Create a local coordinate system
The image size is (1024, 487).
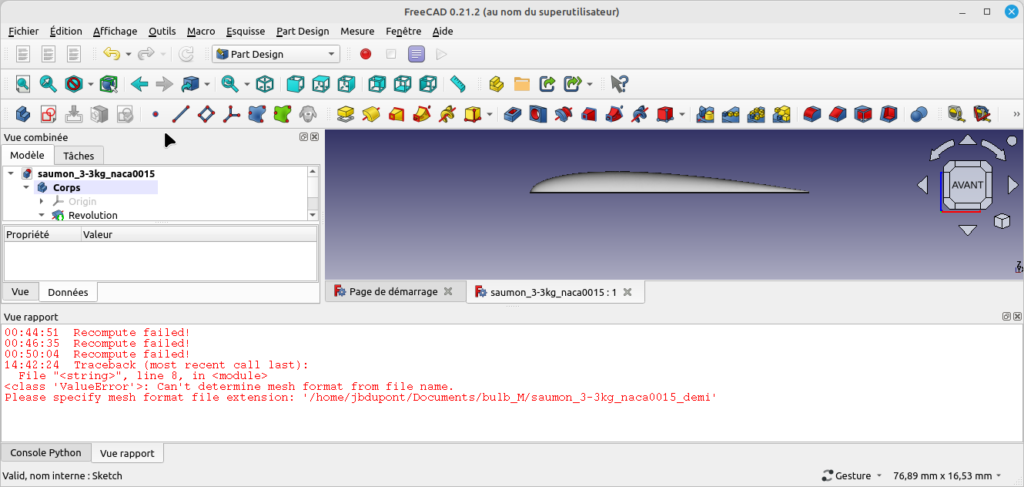[x=231, y=114]
